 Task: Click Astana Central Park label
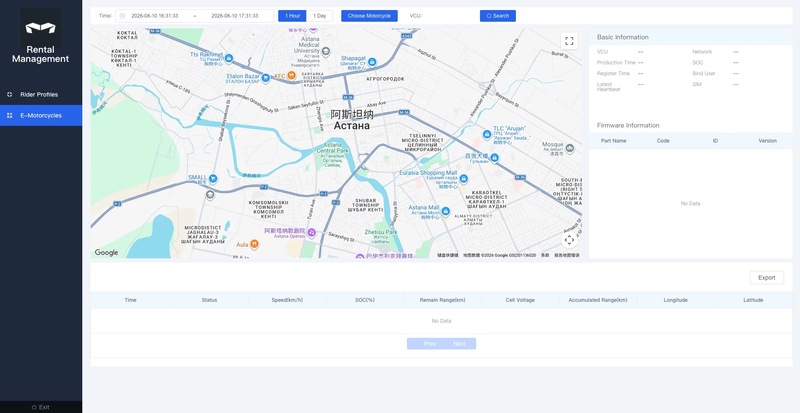332,148
